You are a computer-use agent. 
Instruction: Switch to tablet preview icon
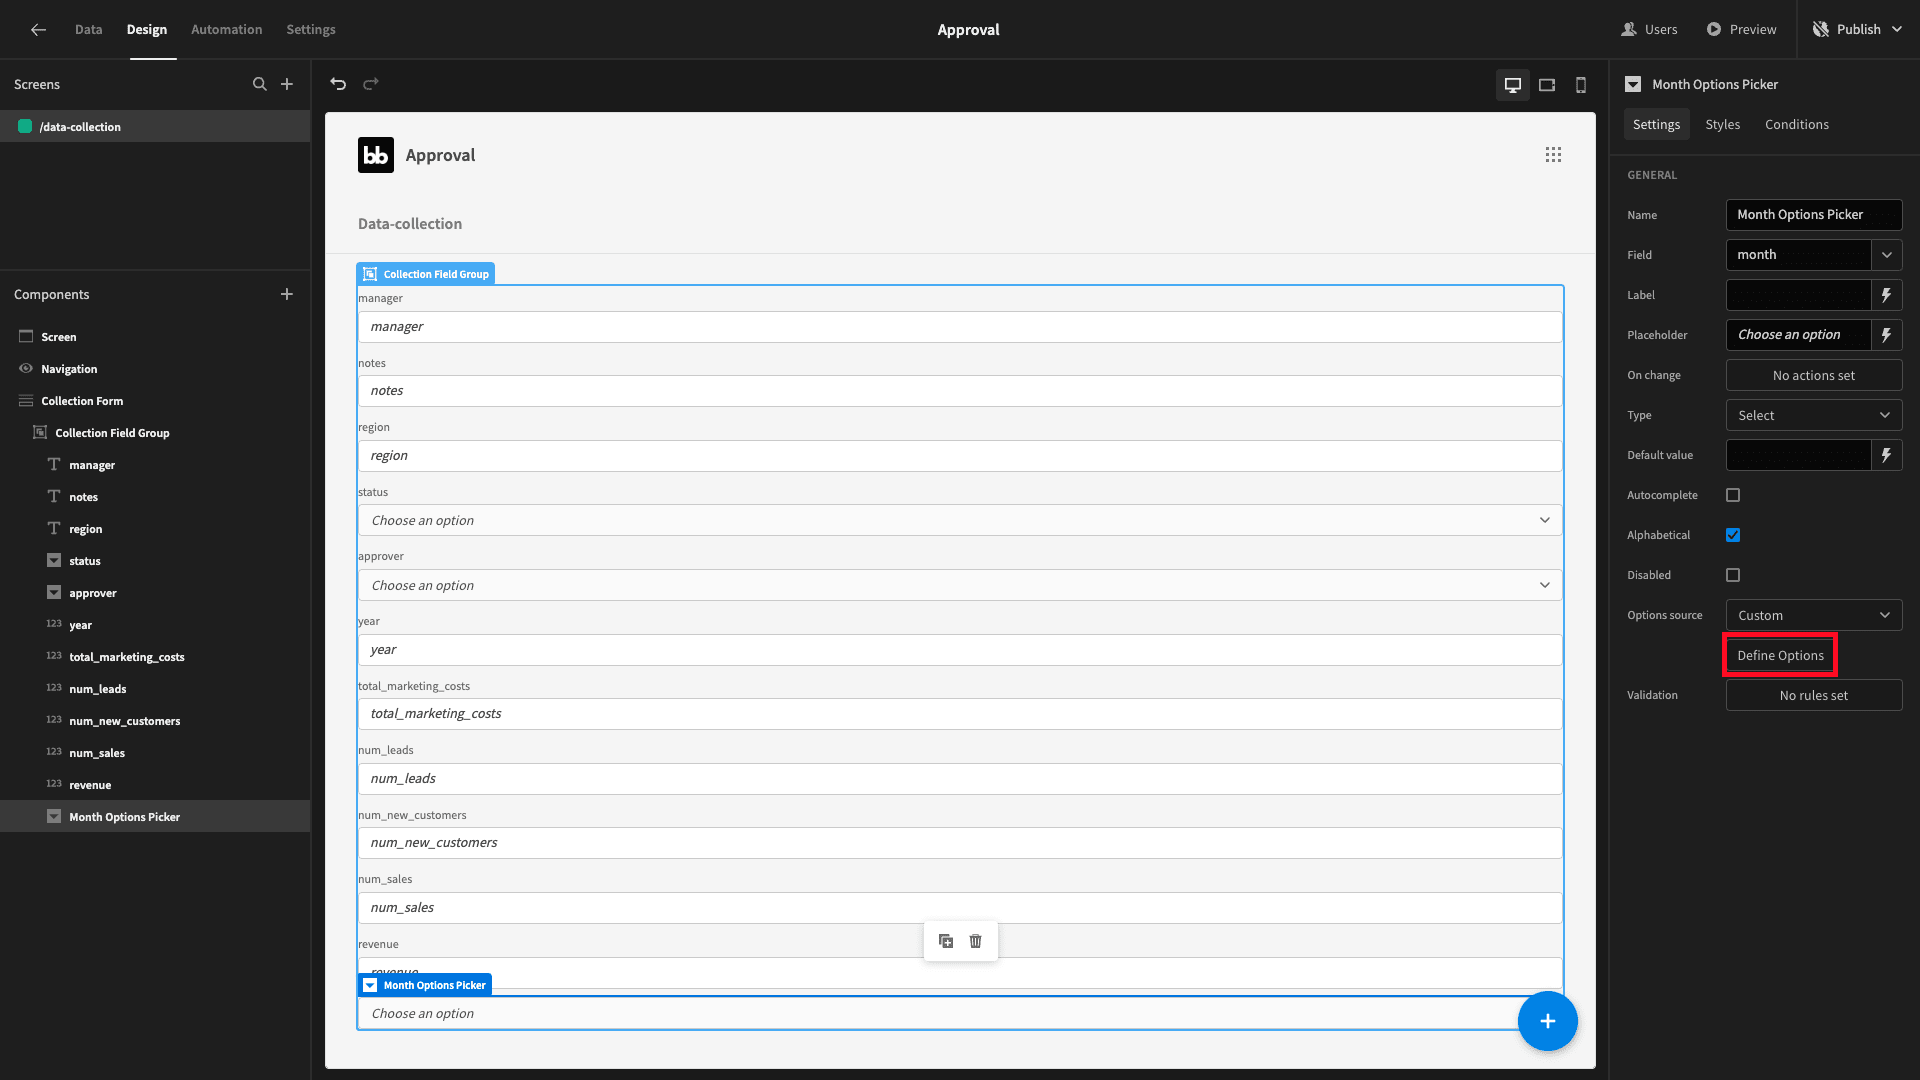pyautogui.click(x=1547, y=85)
